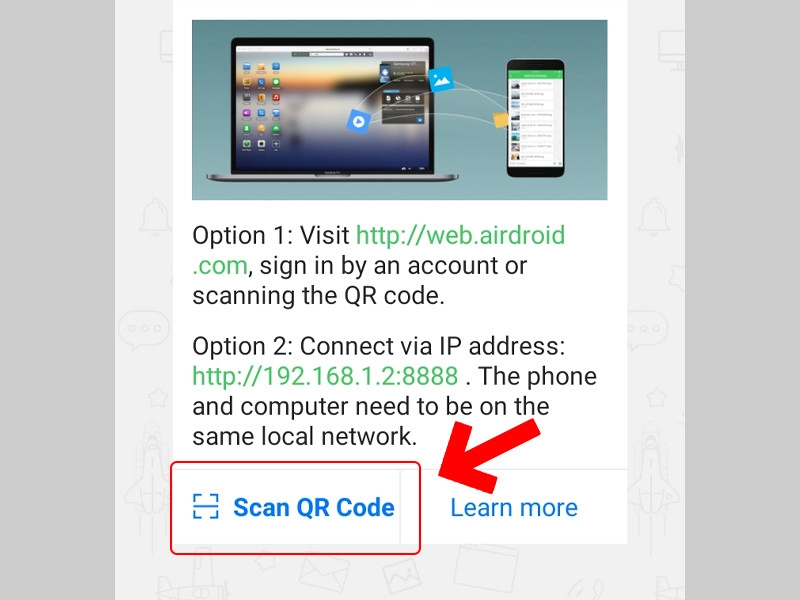Tap the envelope doodle at bottom background
This screenshot has width=800, height=600.
pos(324,574)
